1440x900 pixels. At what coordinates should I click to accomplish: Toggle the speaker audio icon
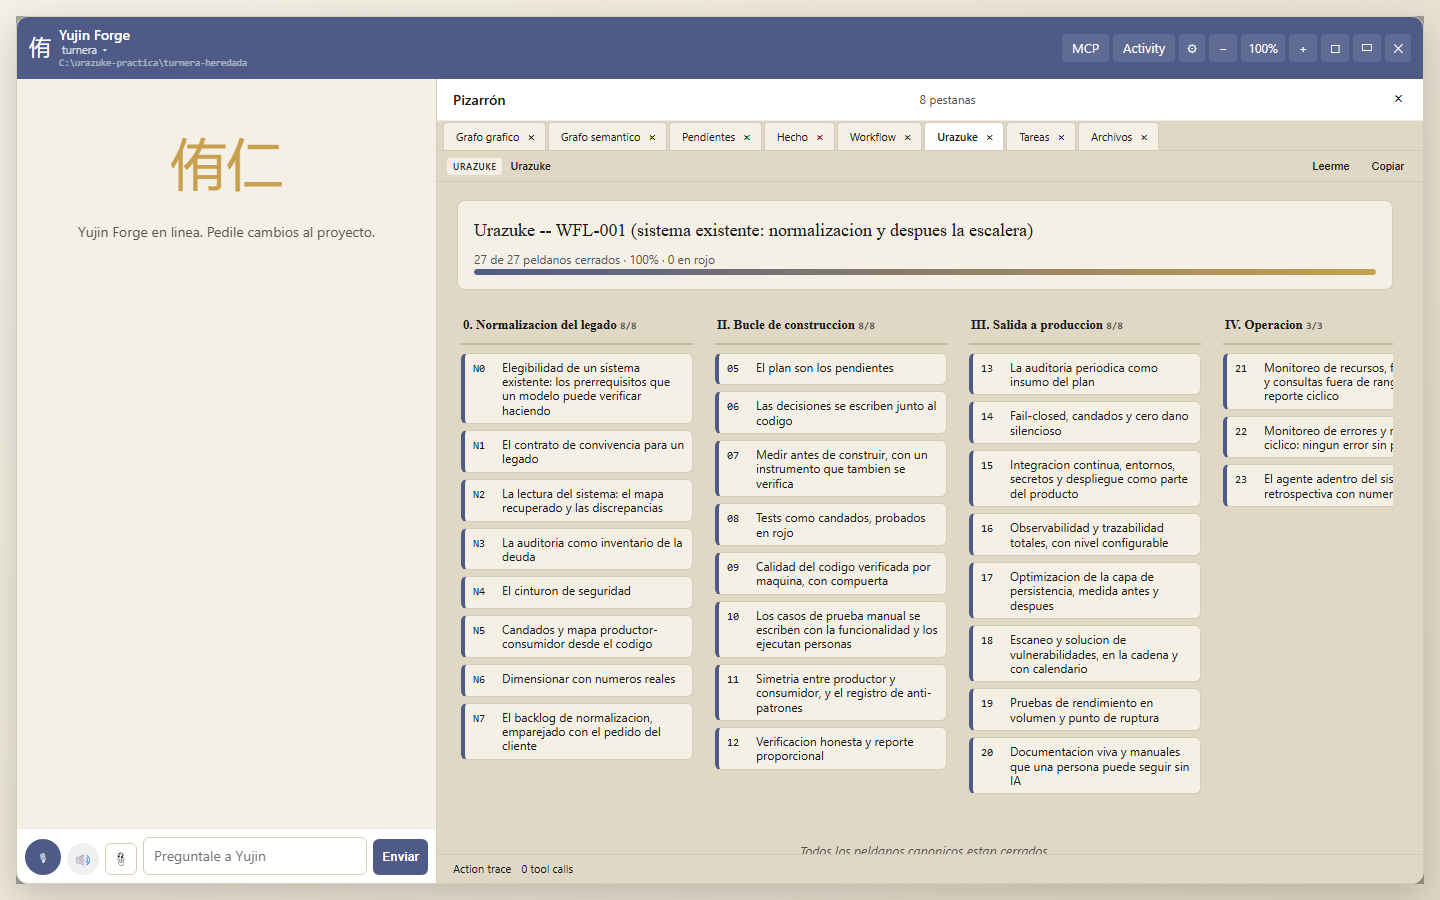click(83, 858)
